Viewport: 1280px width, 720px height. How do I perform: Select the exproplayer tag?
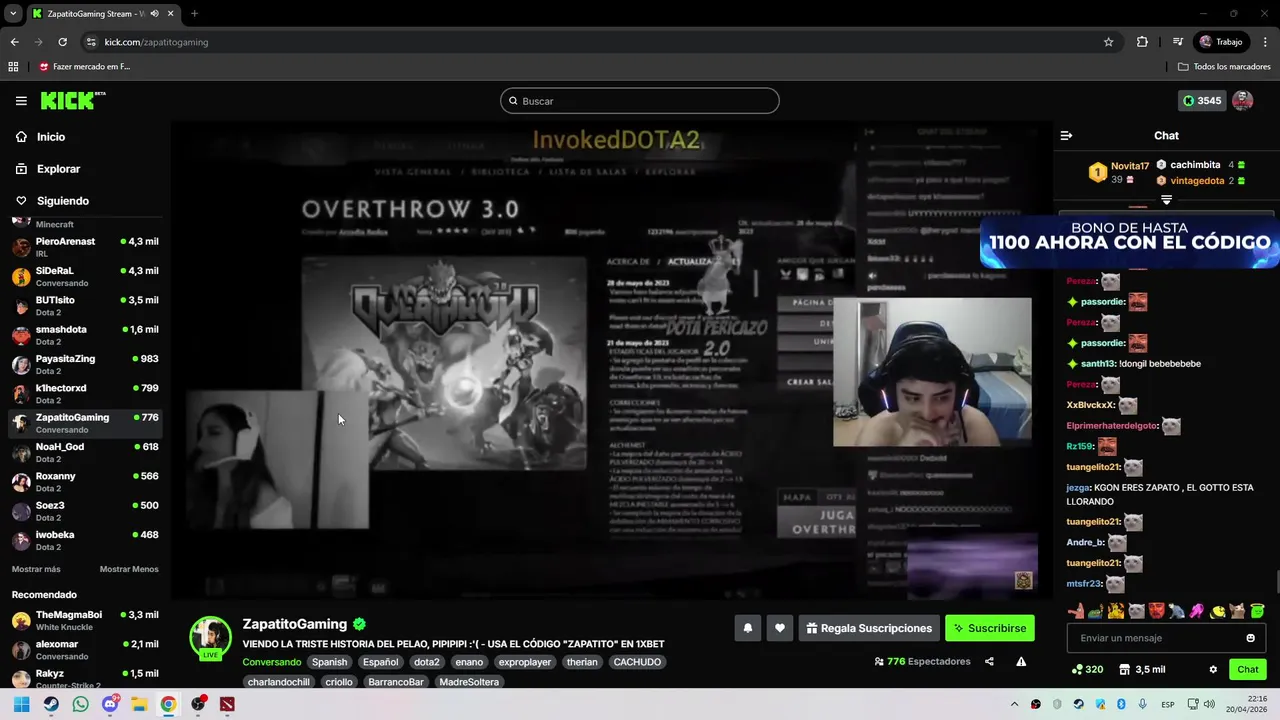[525, 662]
